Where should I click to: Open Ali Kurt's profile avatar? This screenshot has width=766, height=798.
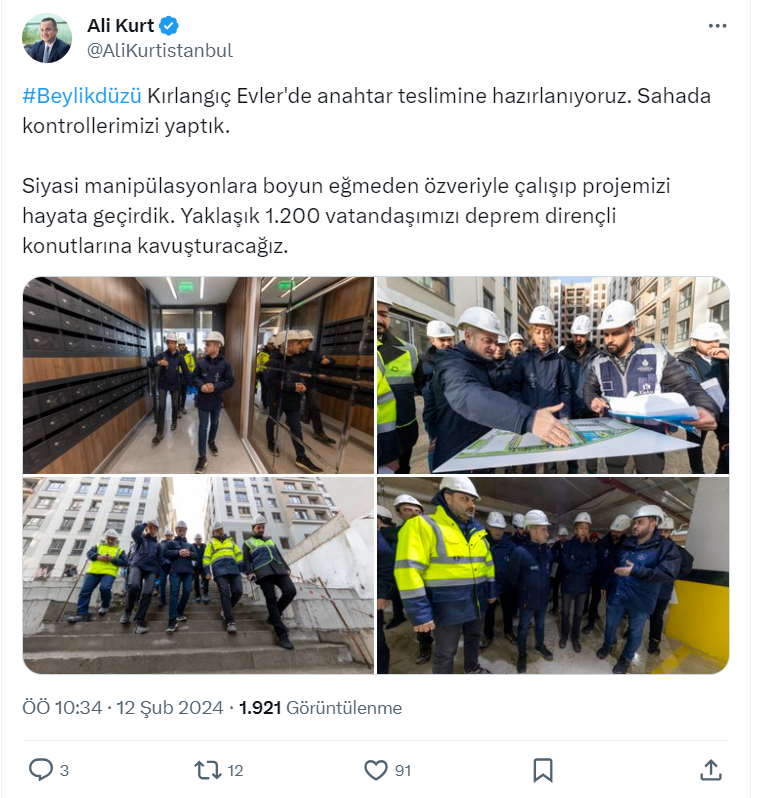pyautogui.click(x=47, y=38)
